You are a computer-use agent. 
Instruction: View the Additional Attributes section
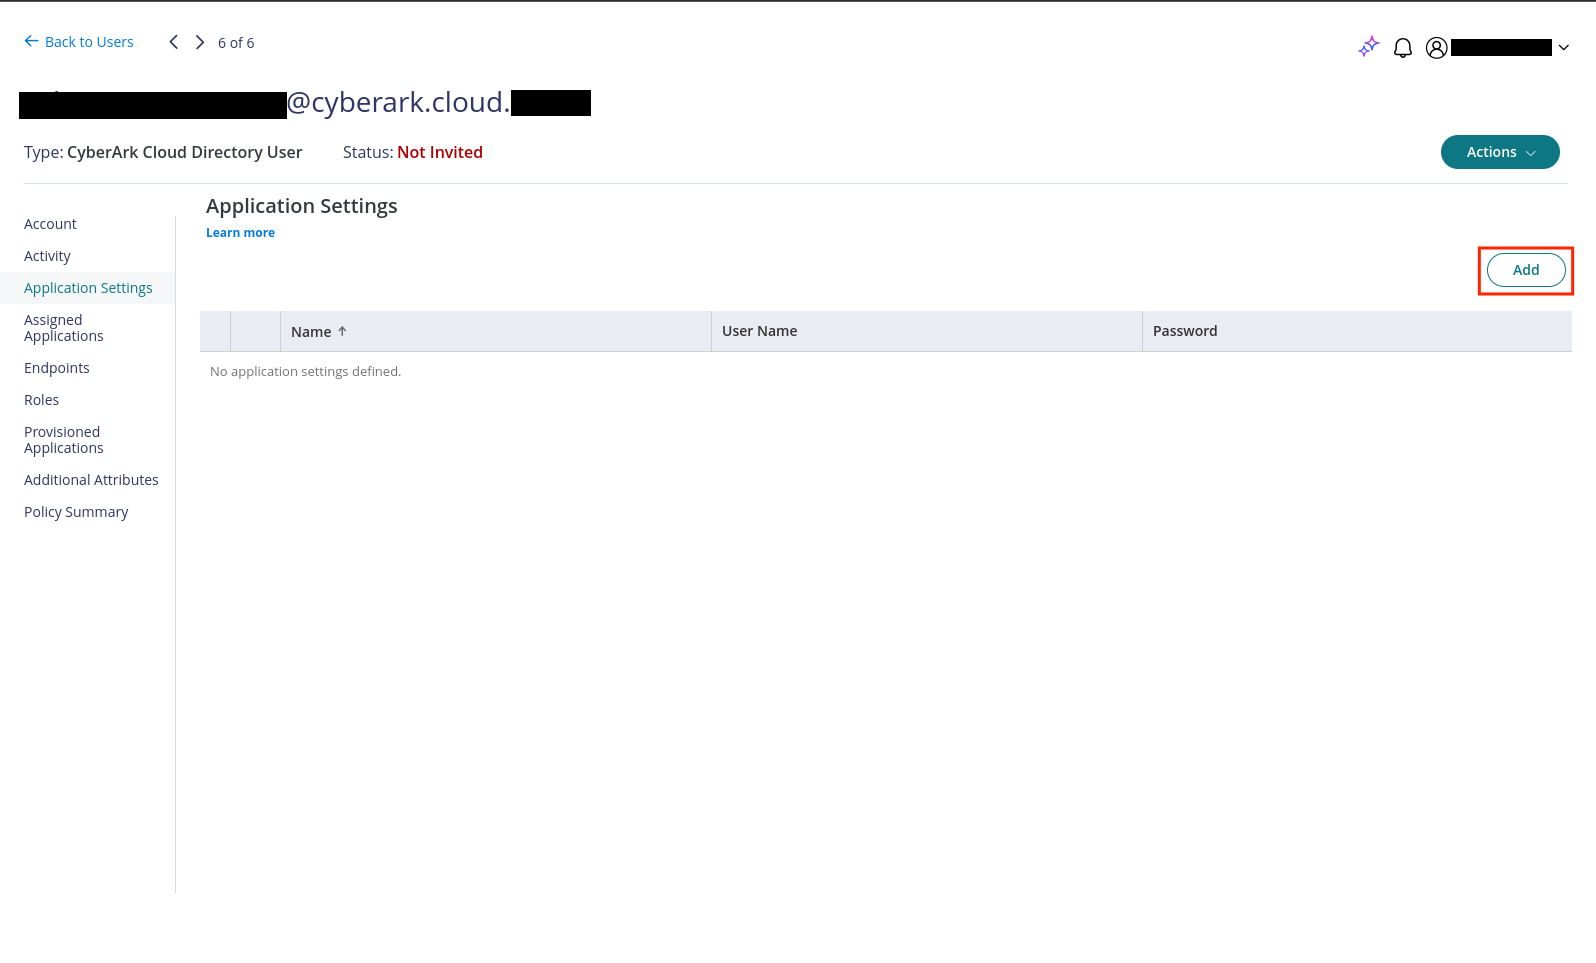pos(91,480)
